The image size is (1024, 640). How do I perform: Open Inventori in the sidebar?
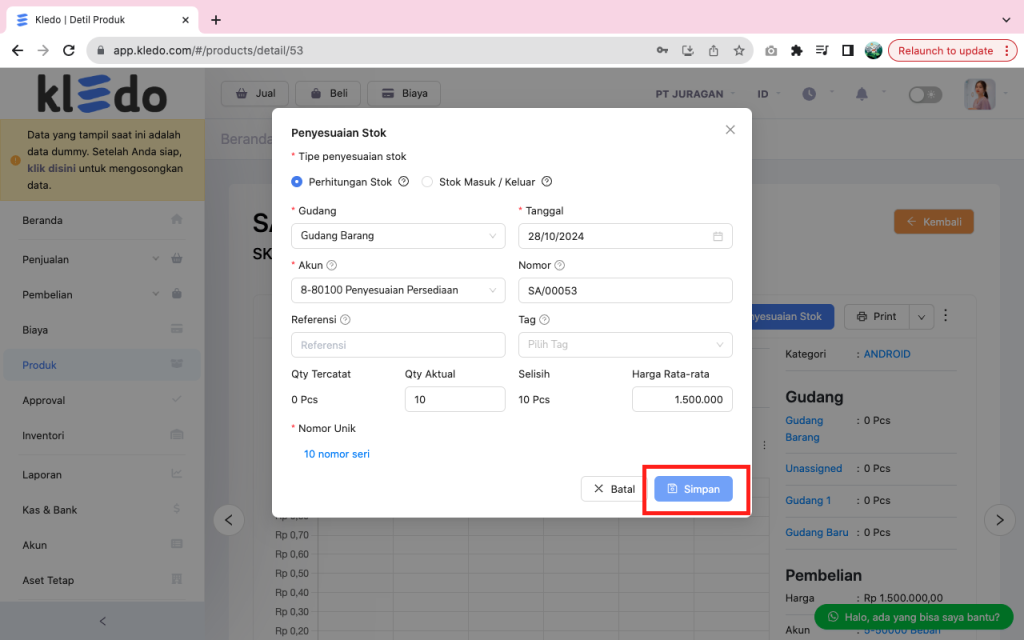103,436
